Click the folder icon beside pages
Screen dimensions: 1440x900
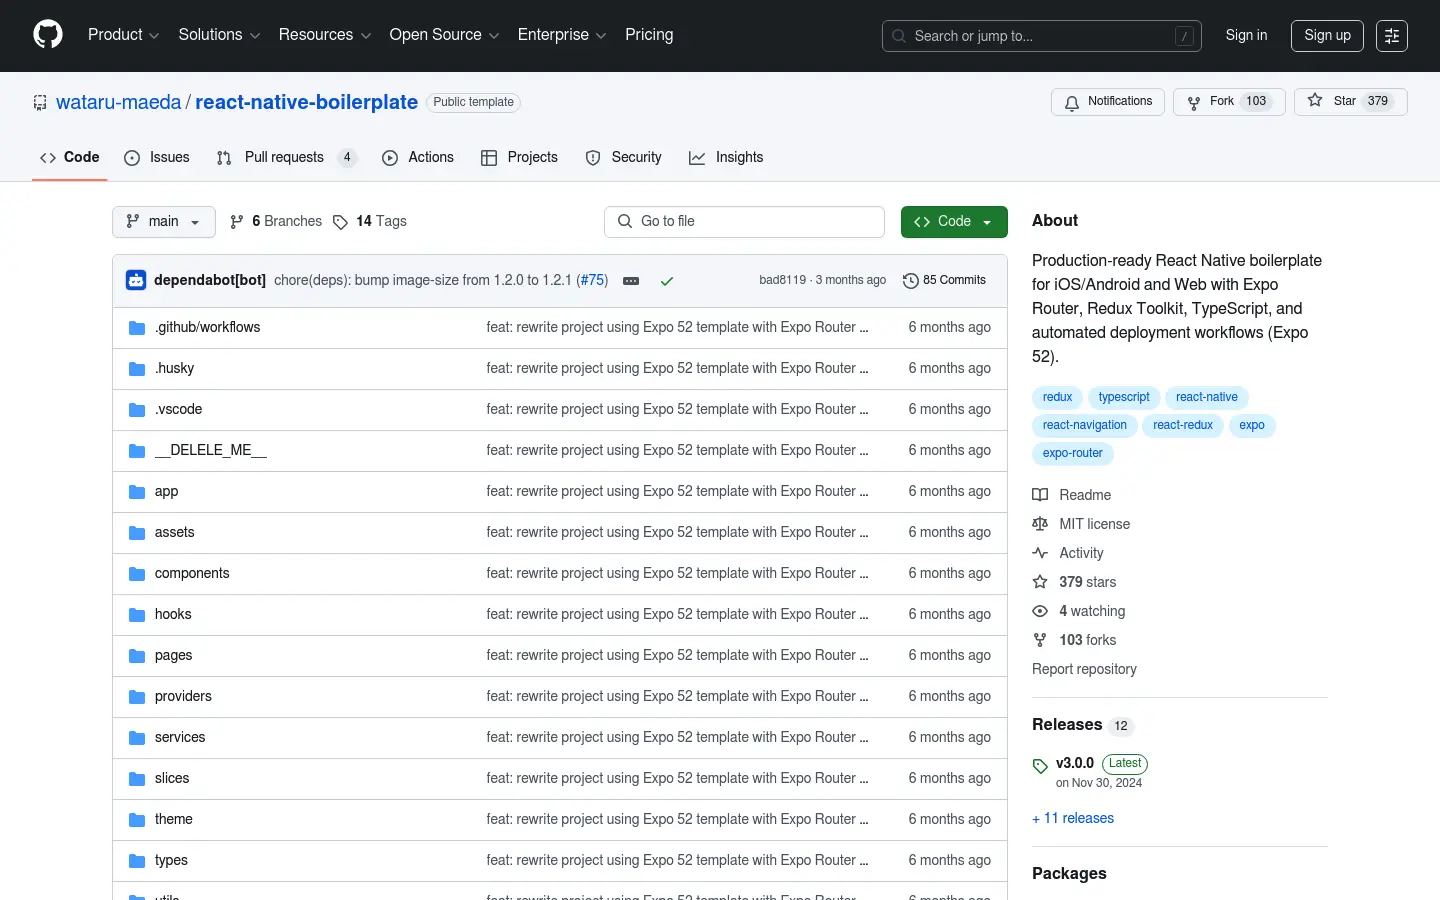click(137, 656)
